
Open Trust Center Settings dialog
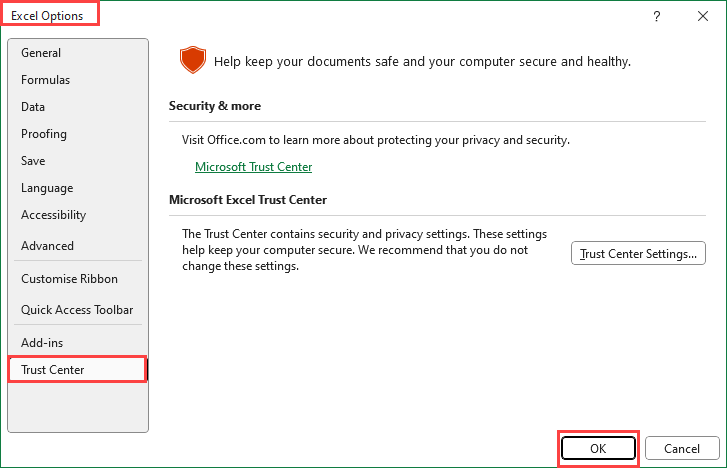point(638,253)
